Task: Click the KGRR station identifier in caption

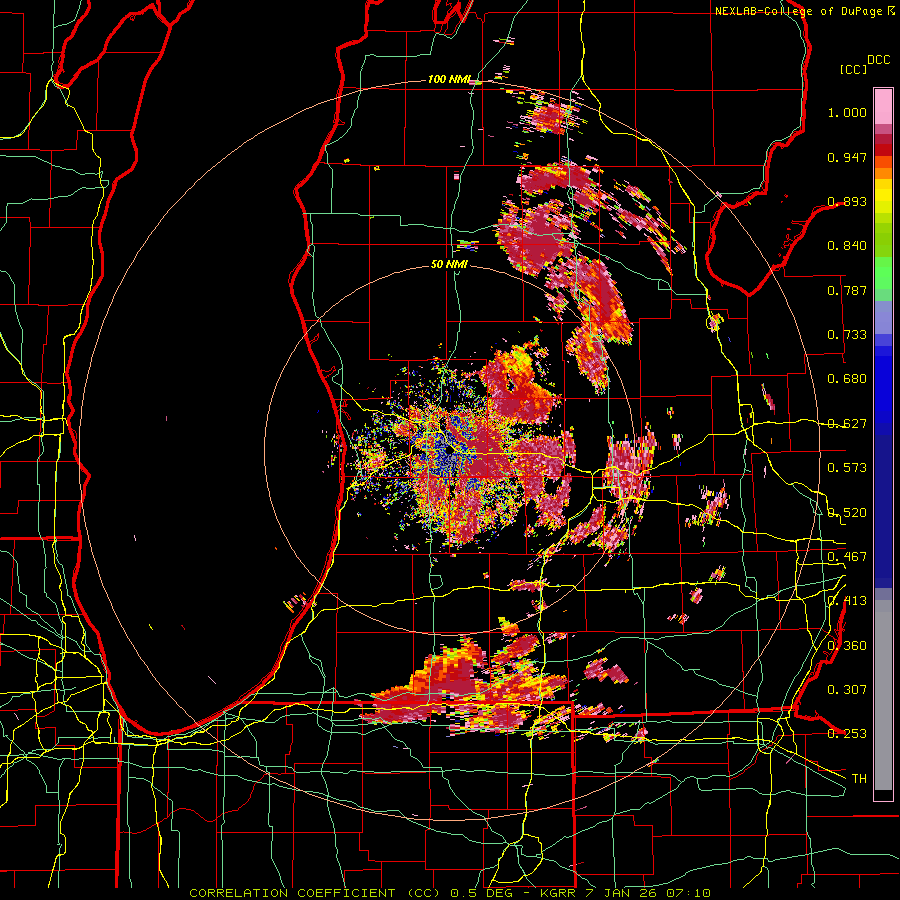Action: [557, 893]
